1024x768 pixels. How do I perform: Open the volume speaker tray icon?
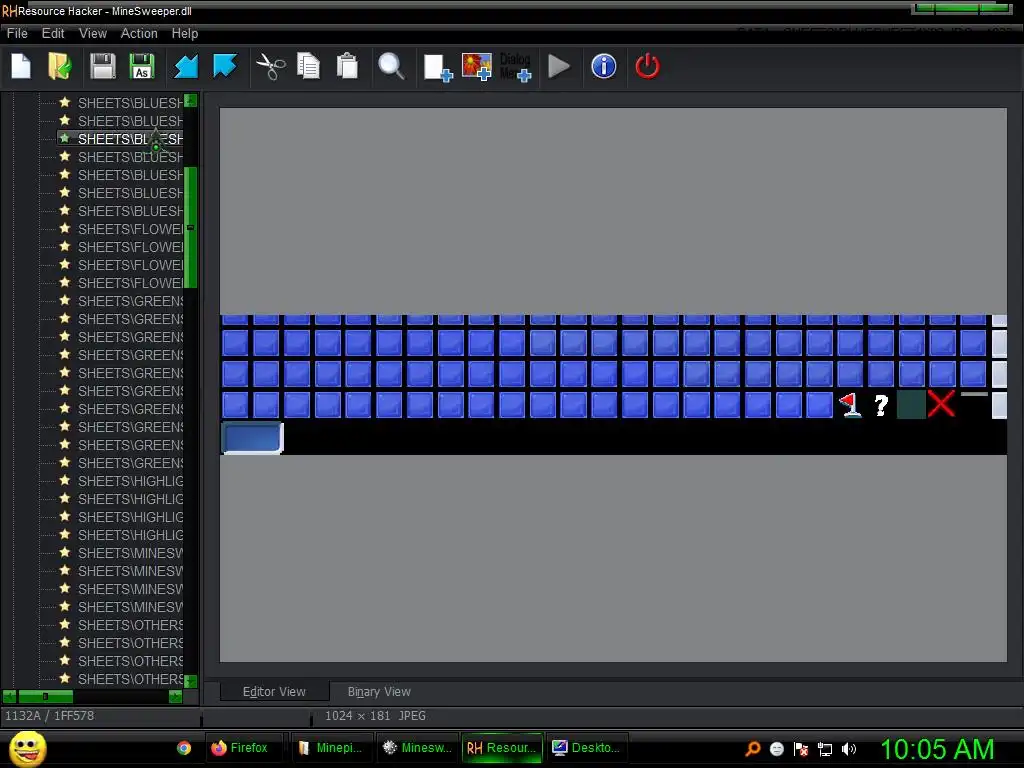click(x=849, y=748)
